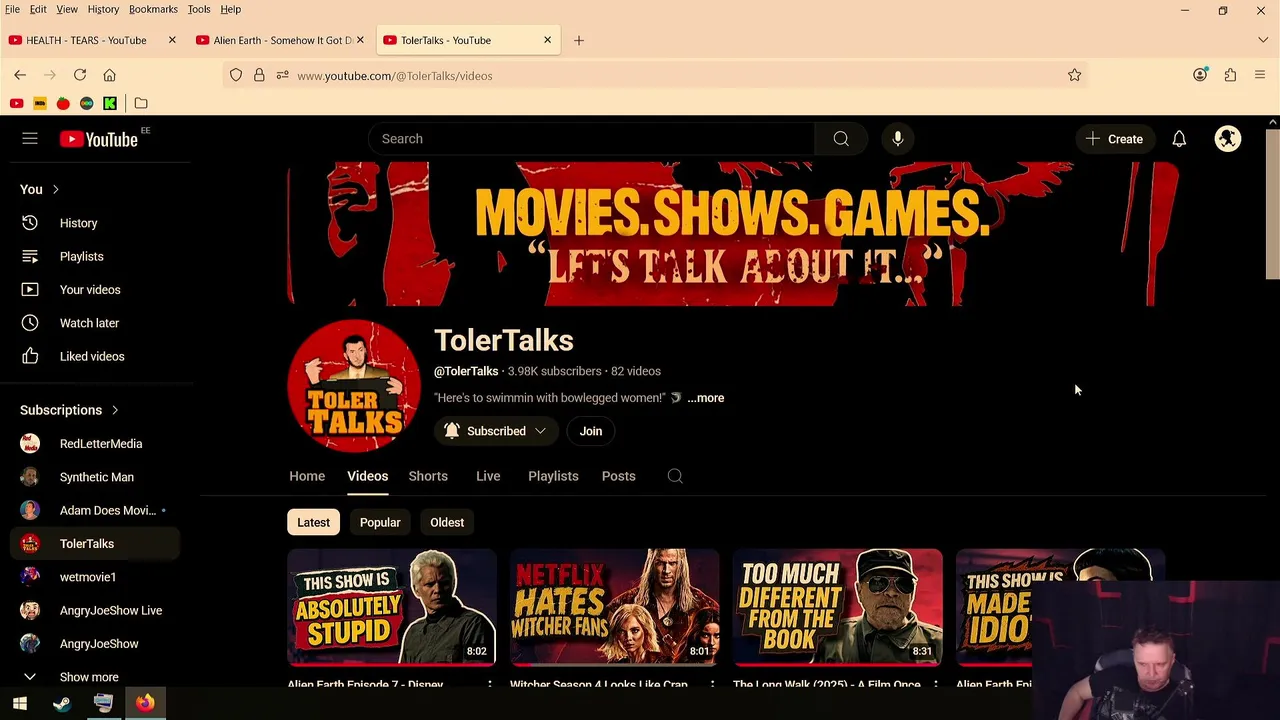1280x720 pixels.
Task: Click the site padlock icon
Action: point(259,75)
